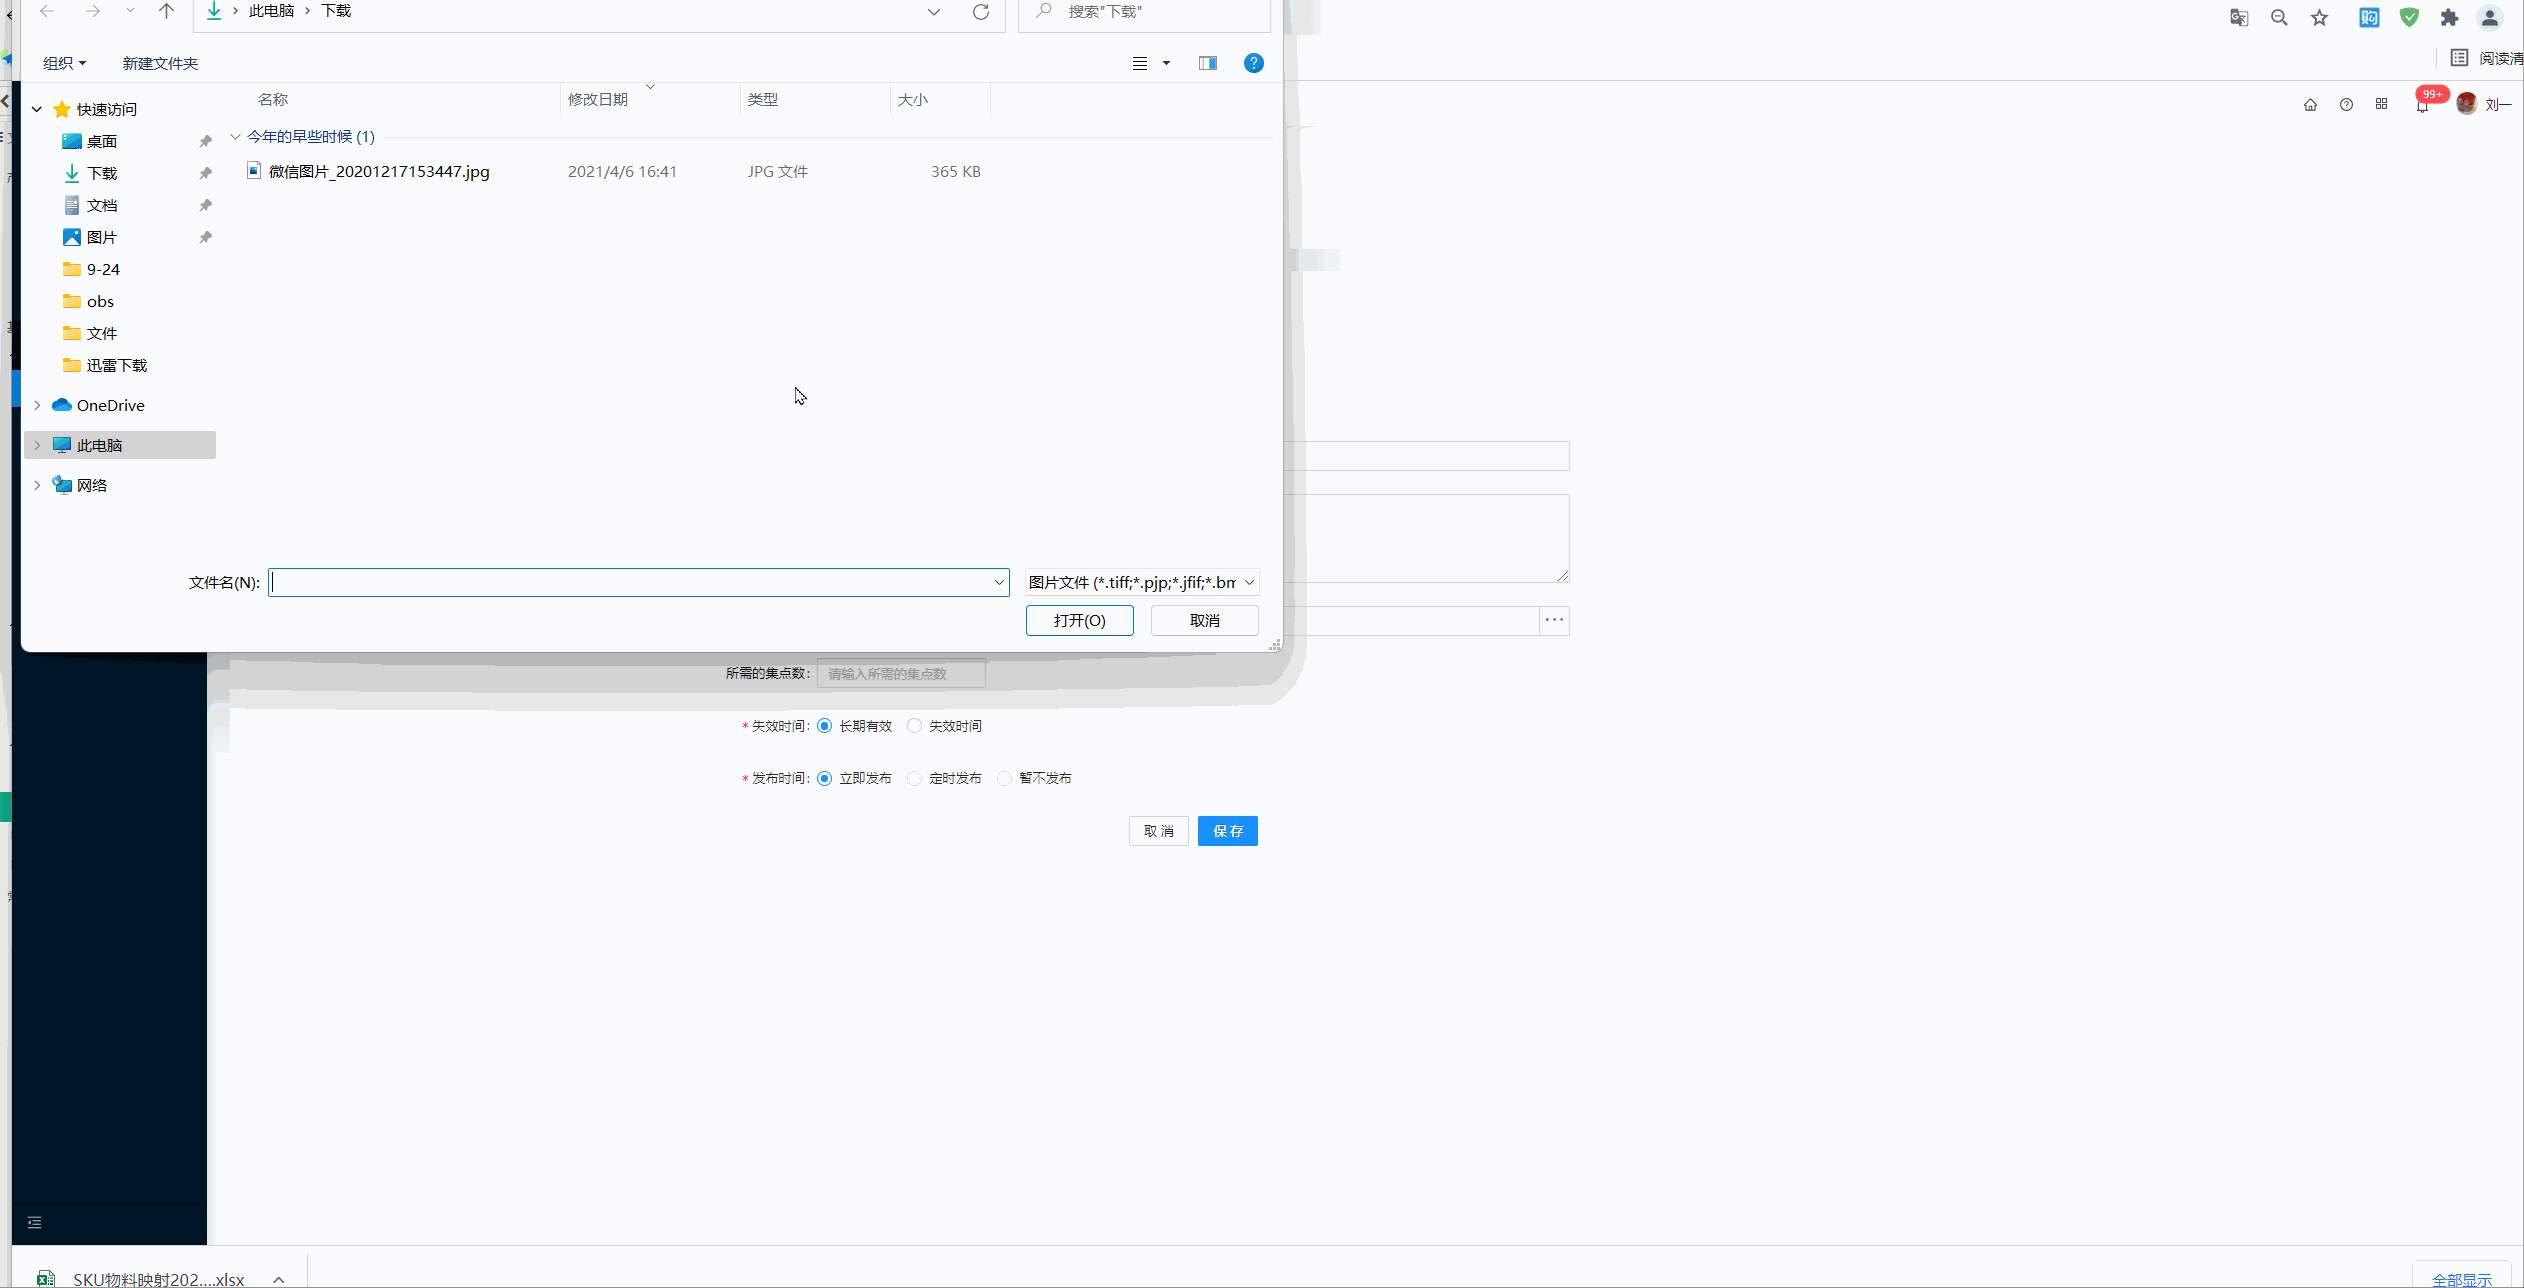
Task: Open the green shield extension icon
Action: 2410,17
